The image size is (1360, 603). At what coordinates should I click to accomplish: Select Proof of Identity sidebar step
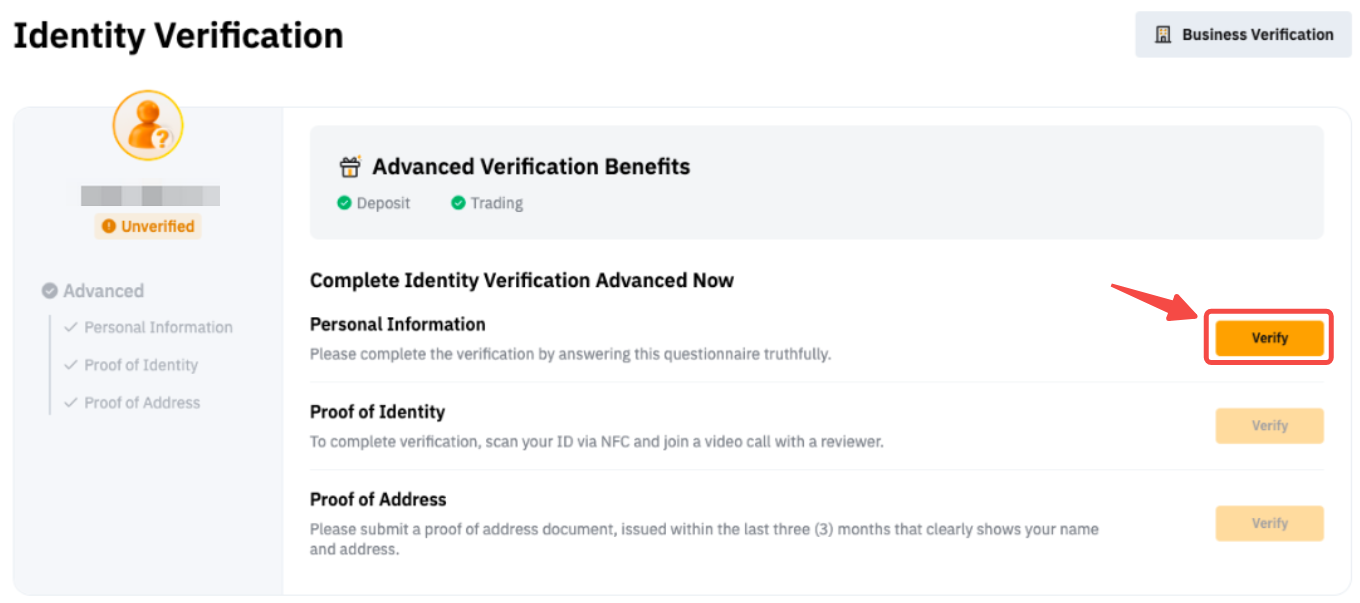[141, 365]
